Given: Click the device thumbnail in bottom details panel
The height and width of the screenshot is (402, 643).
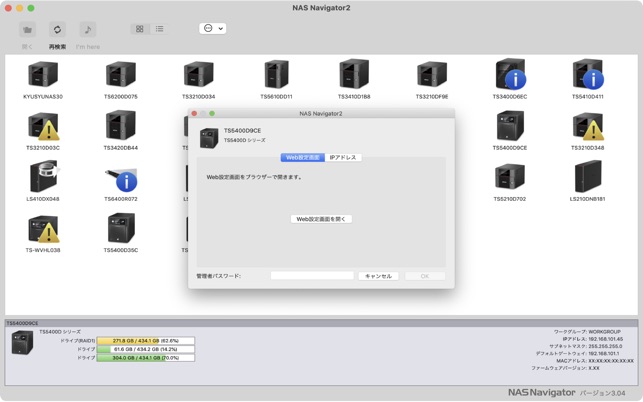Looking at the screenshot, I should (22, 343).
